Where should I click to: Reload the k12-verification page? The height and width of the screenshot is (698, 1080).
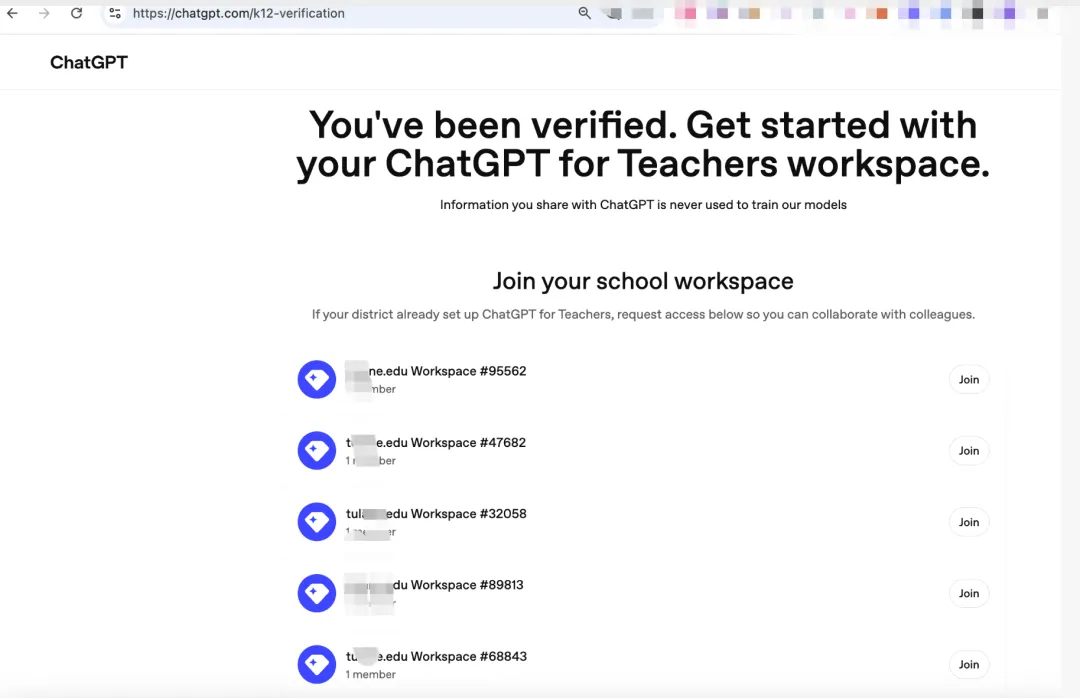[x=76, y=13]
